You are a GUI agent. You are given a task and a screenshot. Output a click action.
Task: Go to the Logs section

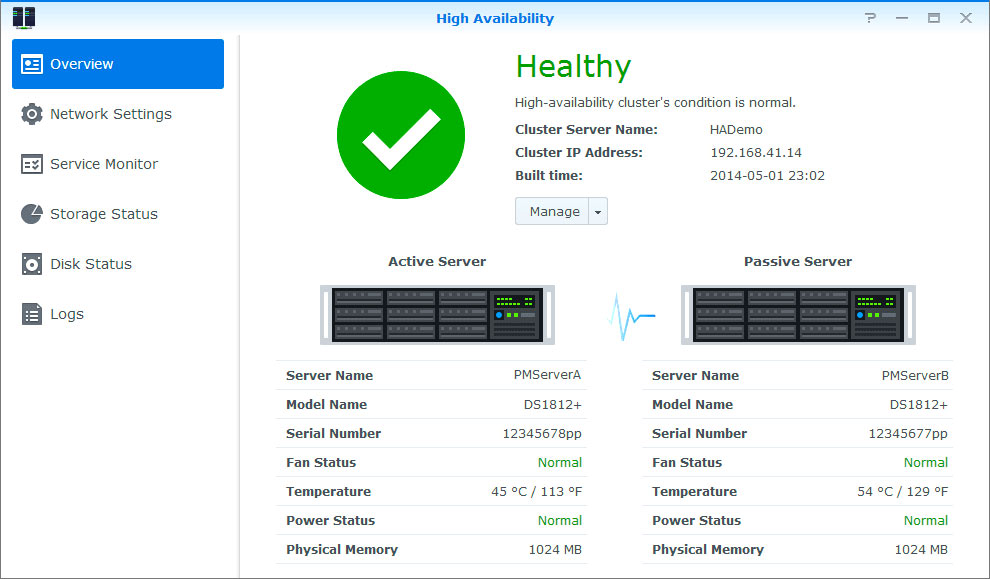[66, 314]
